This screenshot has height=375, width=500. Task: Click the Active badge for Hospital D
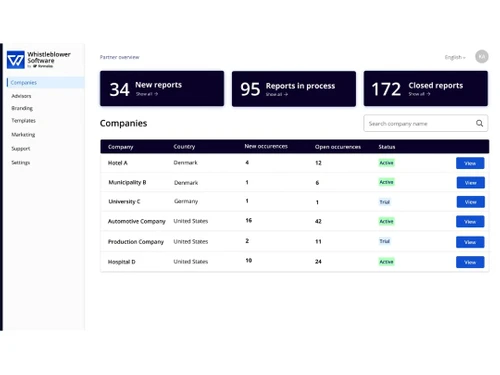[x=386, y=262]
